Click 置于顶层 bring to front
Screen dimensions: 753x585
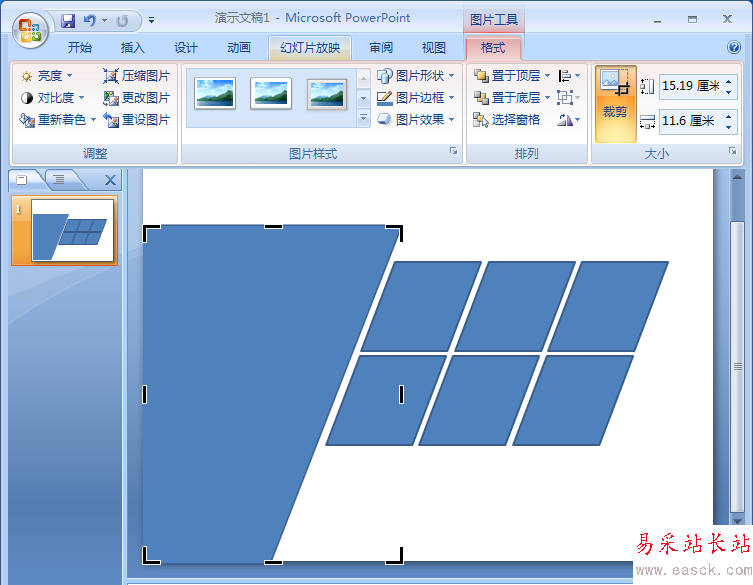coord(507,76)
